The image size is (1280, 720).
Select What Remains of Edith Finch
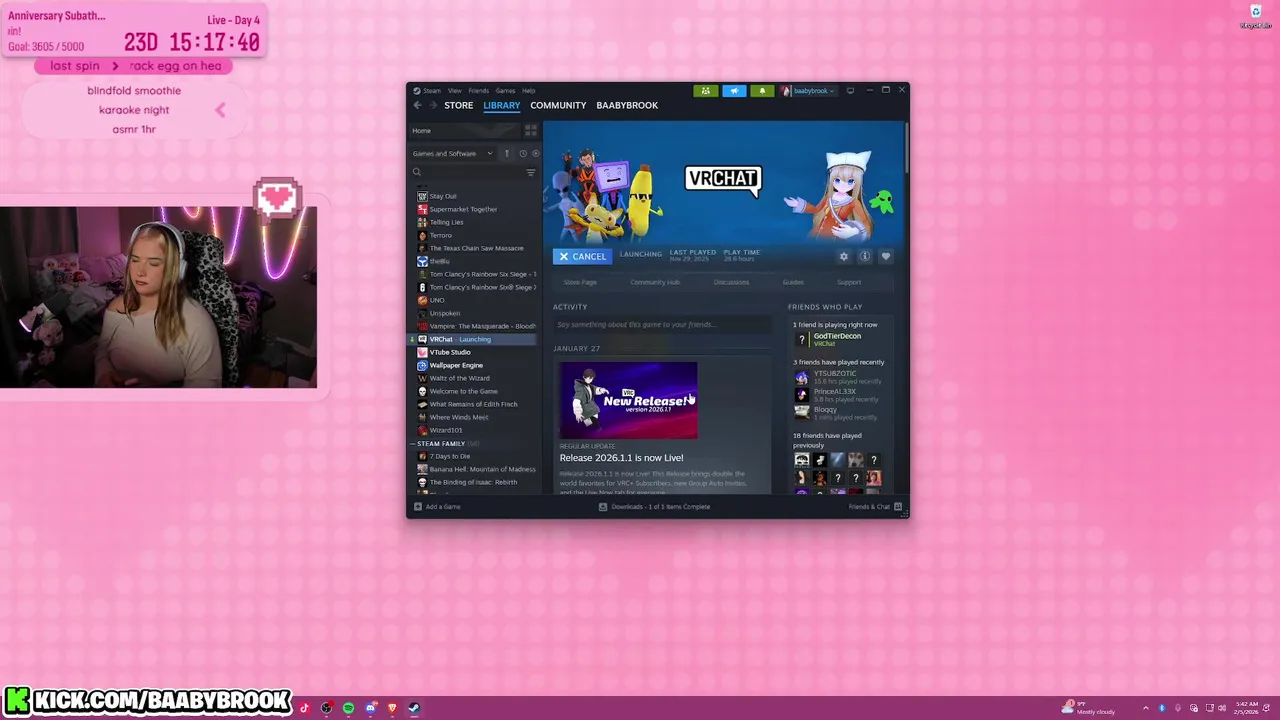tap(473, 404)
